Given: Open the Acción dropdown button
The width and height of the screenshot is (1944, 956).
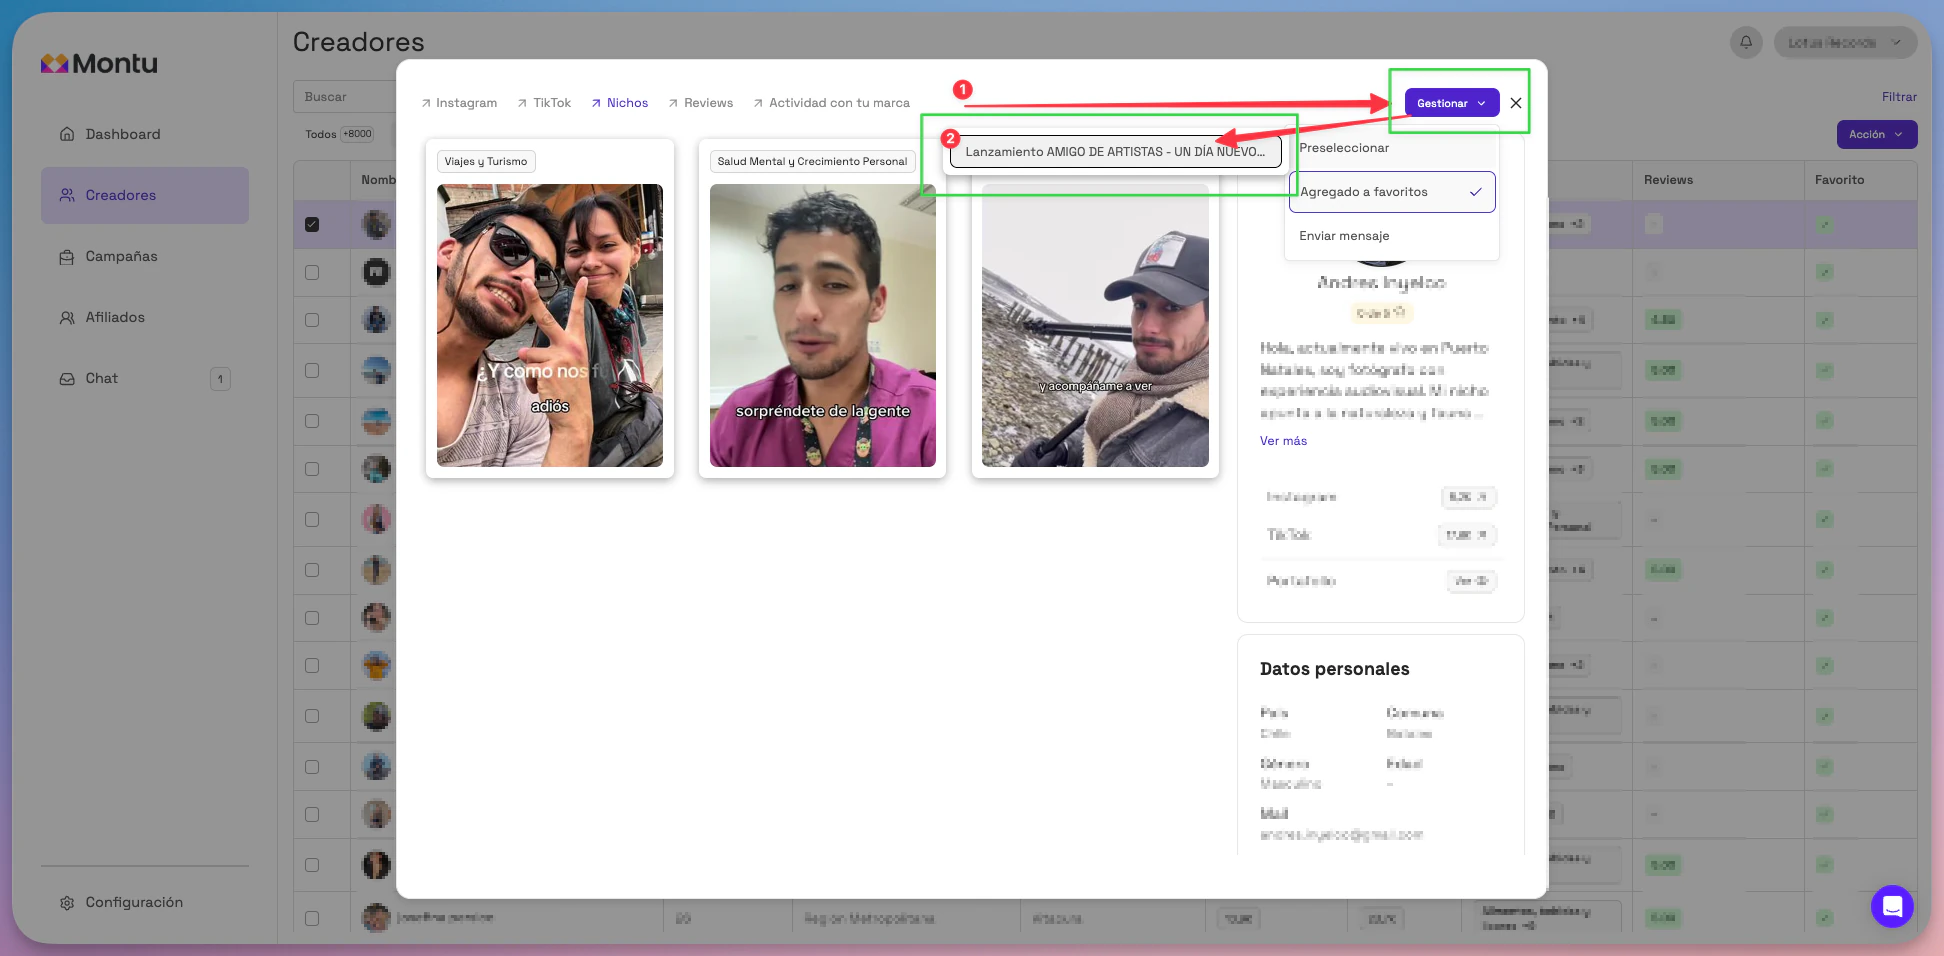Looking at the screenshot, I should [1877, 134].
